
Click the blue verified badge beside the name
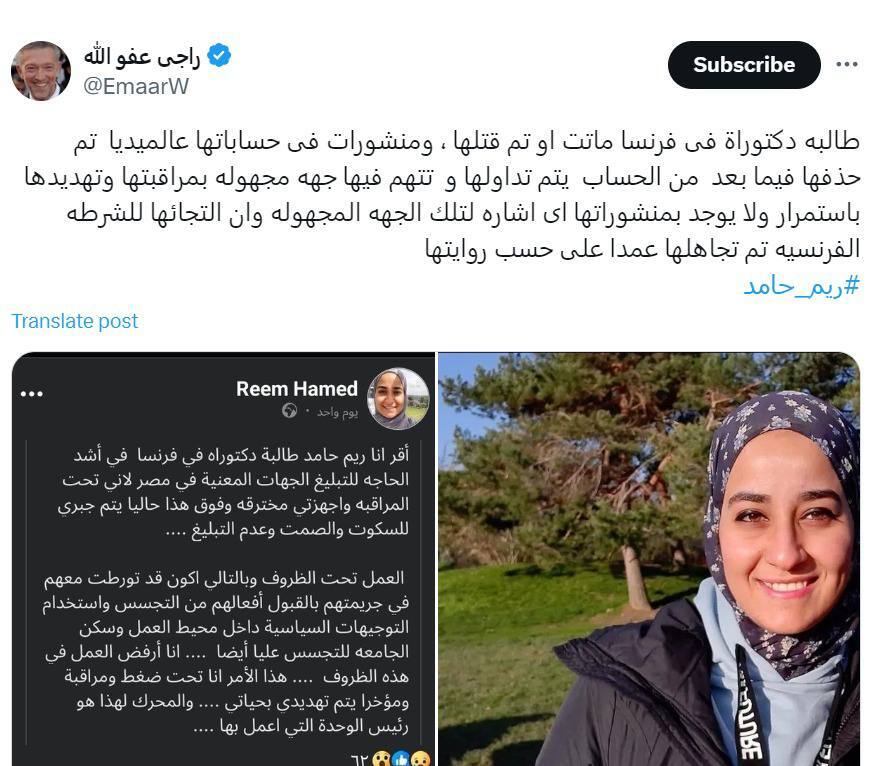(x=219, y=55)
